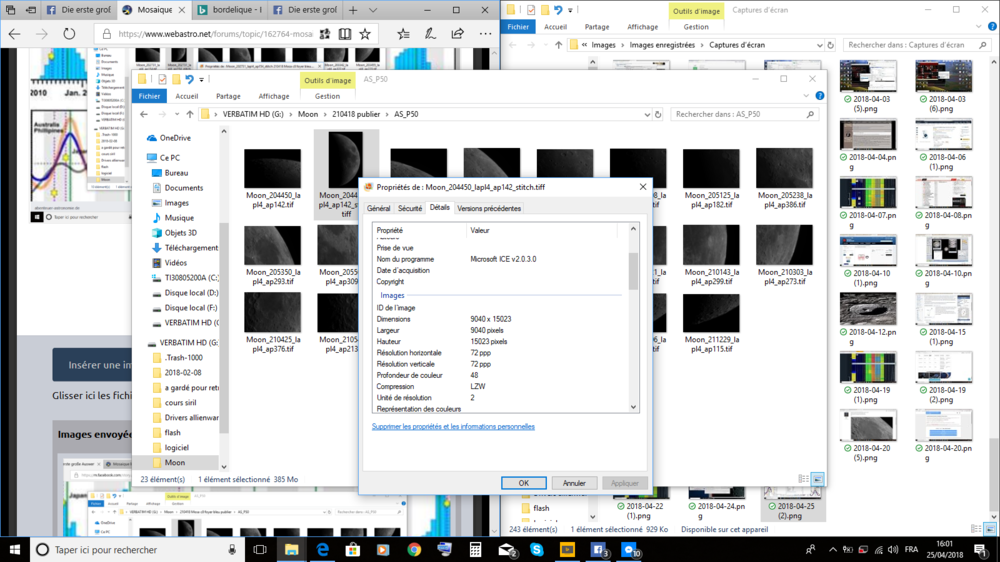Select thumbnail 2018-04-06 (1).png in Captures window
The height and width of the screenshot is (562, 1000).
(943, 145)
